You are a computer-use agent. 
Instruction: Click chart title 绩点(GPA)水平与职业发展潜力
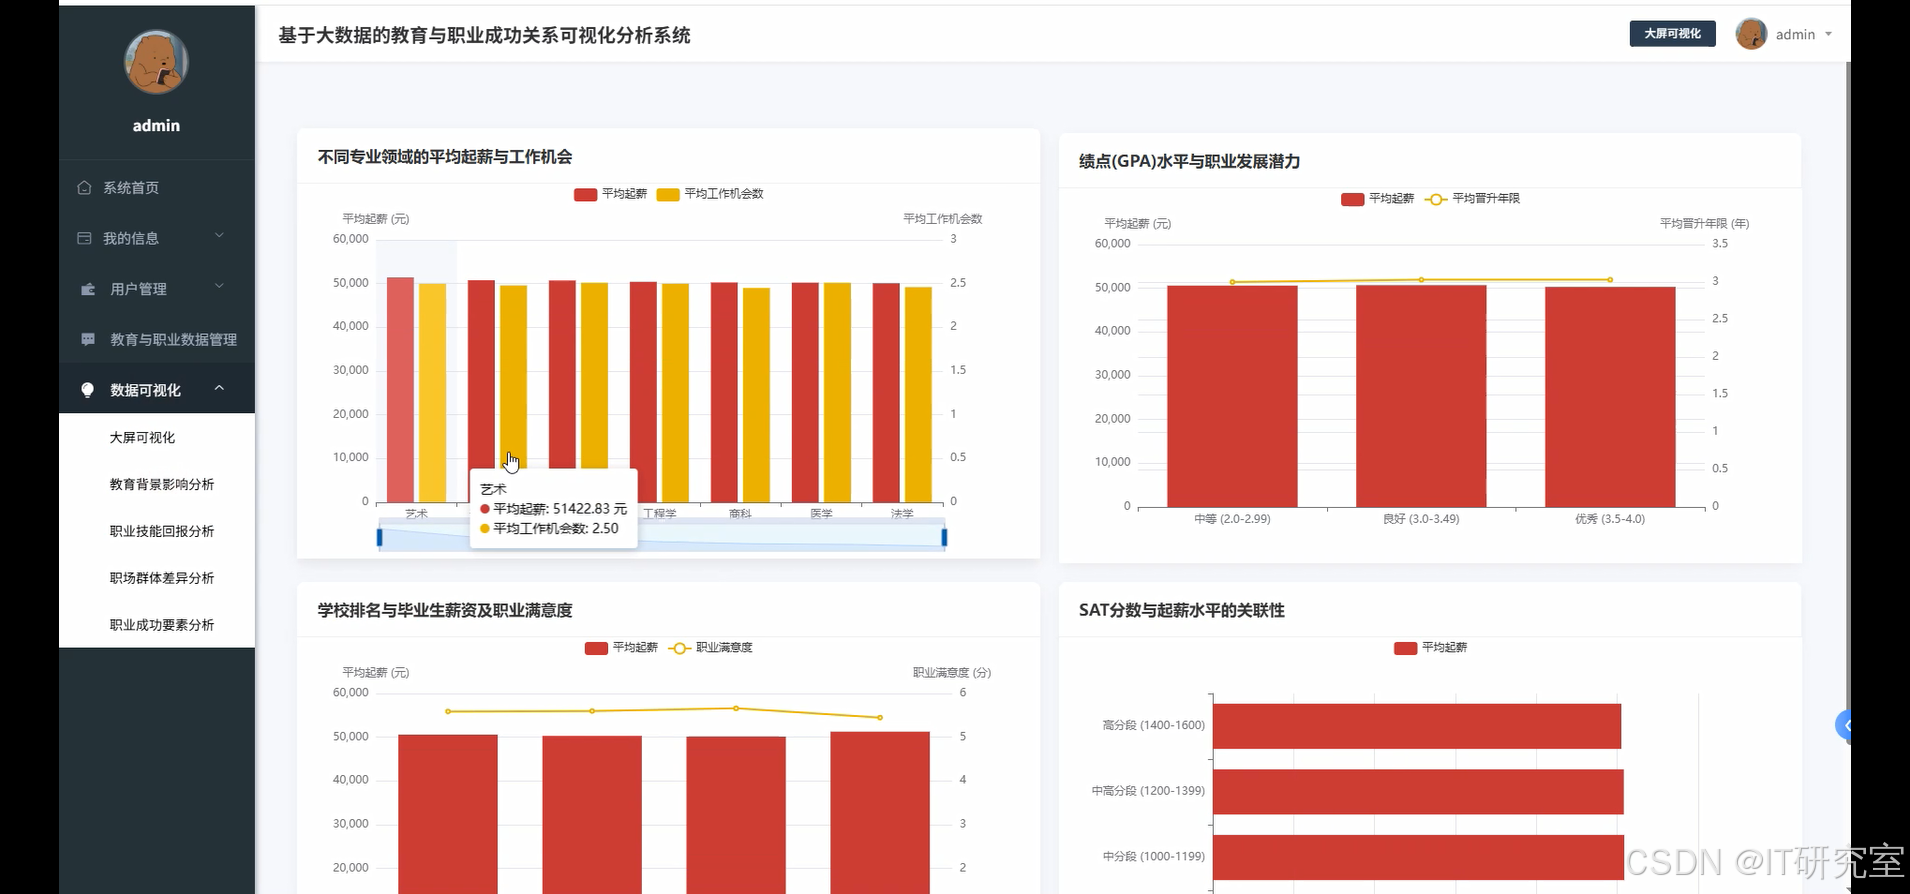point(1189,162)
